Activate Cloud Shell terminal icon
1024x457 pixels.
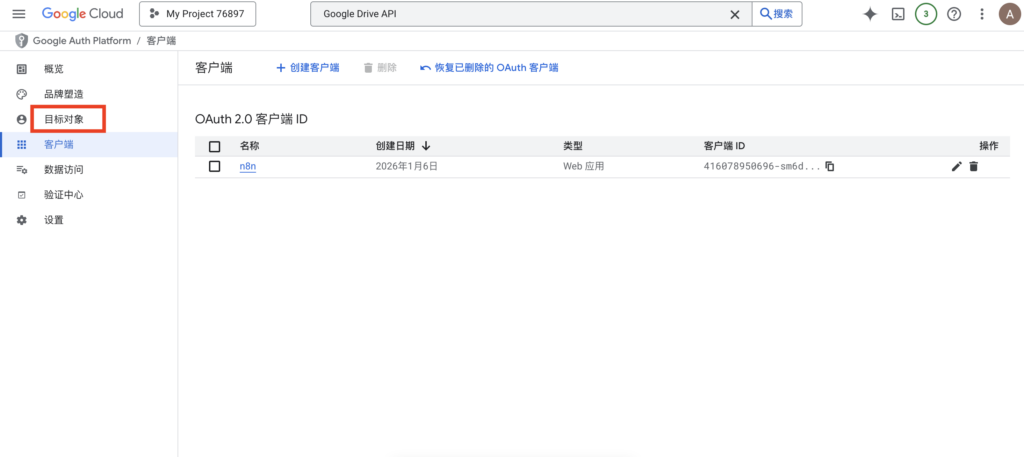pyautogui.click(x=898, y=14)
